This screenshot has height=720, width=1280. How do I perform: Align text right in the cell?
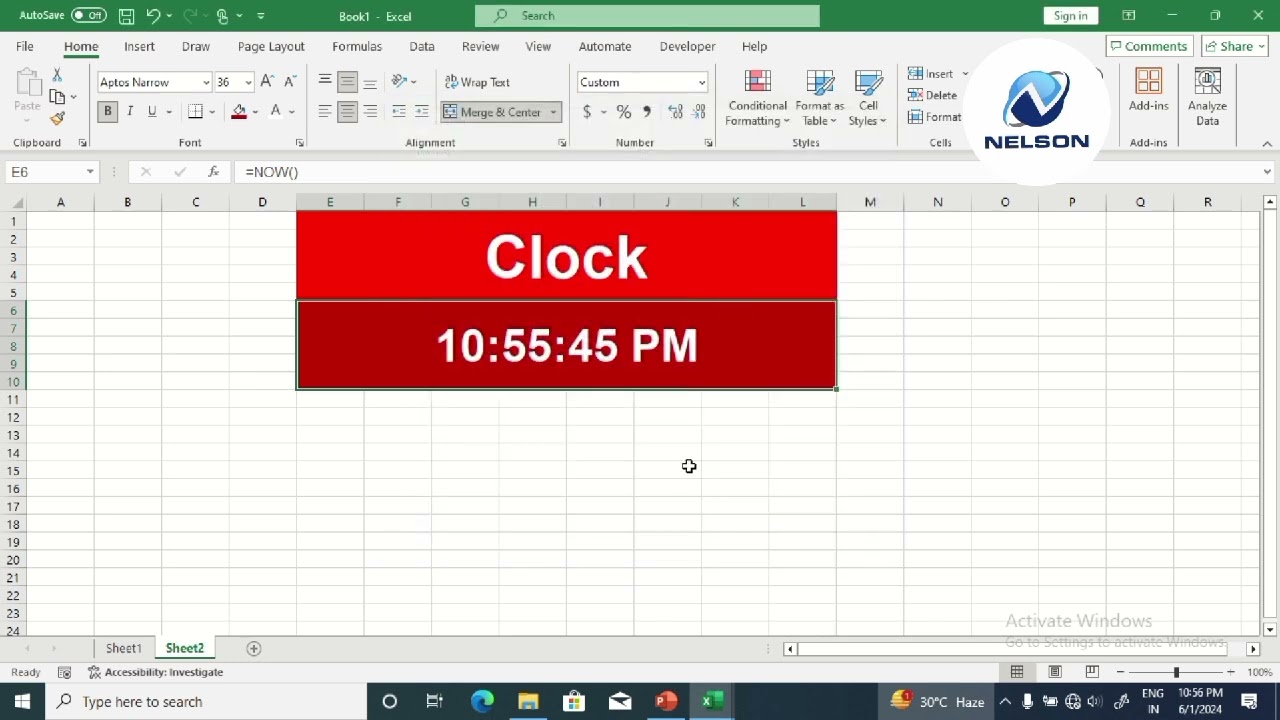pyautogui.click(x=370, y=112)
